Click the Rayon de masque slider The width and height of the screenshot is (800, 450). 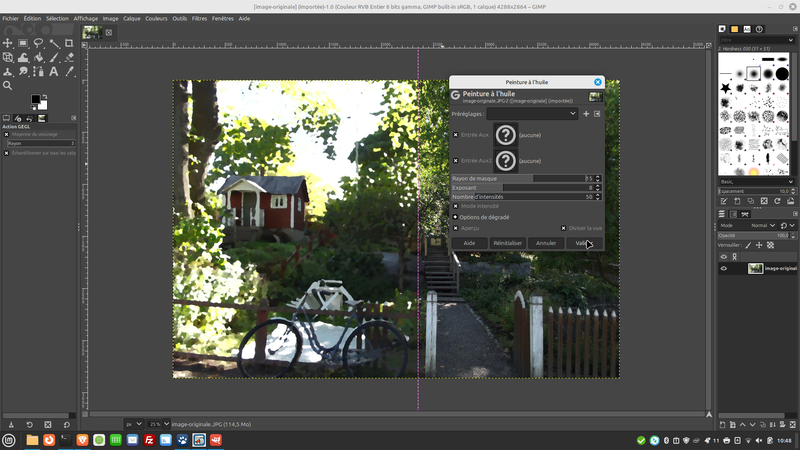pyautogui.click(x=520, y=179)
